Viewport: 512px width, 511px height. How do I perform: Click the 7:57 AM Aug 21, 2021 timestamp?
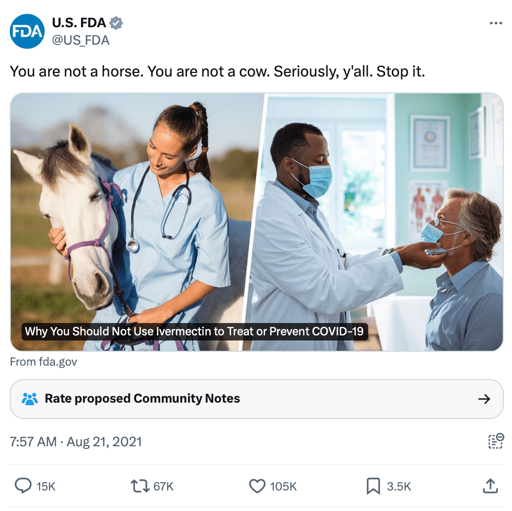pyautogui.click(x=76, y=441)
